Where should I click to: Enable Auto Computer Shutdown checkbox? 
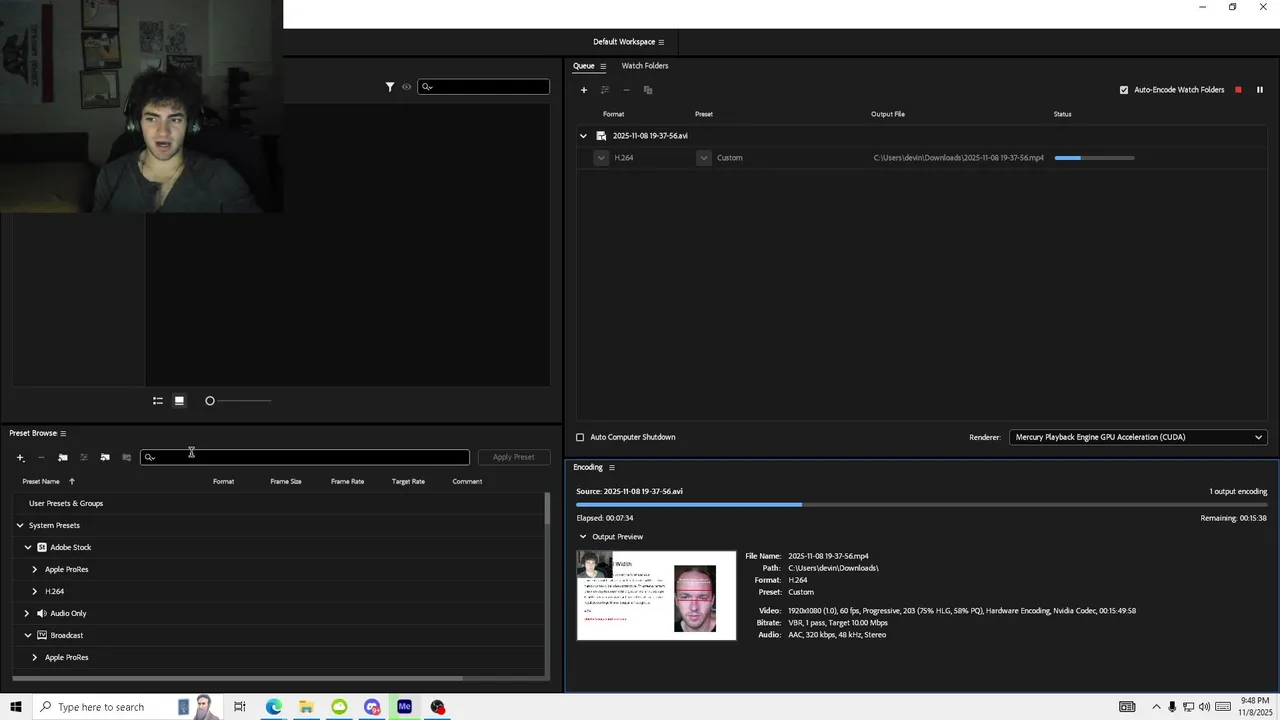pos(580,437)
